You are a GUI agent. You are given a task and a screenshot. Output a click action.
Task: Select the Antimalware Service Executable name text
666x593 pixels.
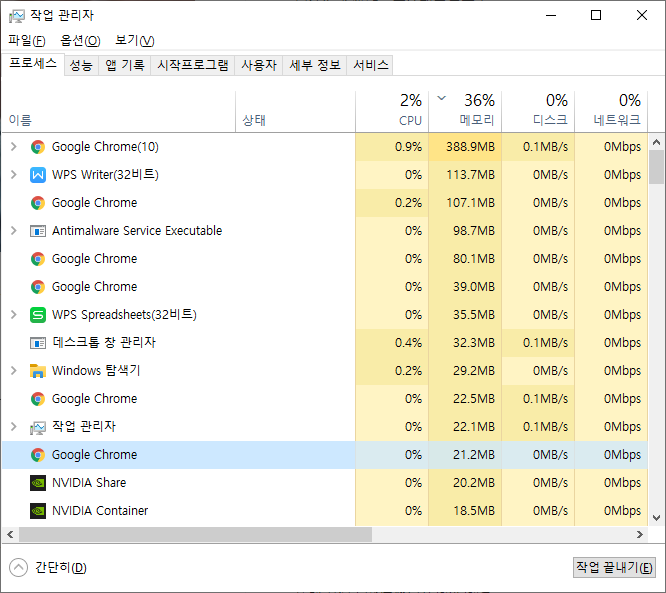[137, 231]
